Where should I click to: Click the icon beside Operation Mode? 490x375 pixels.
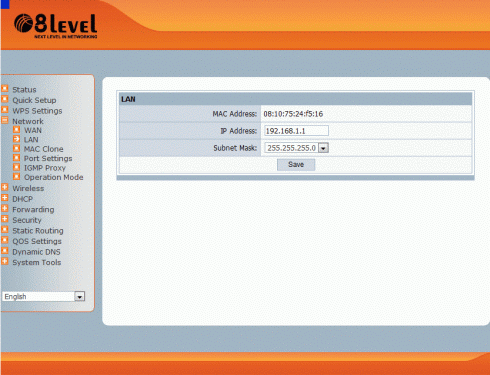coord(16,176)
